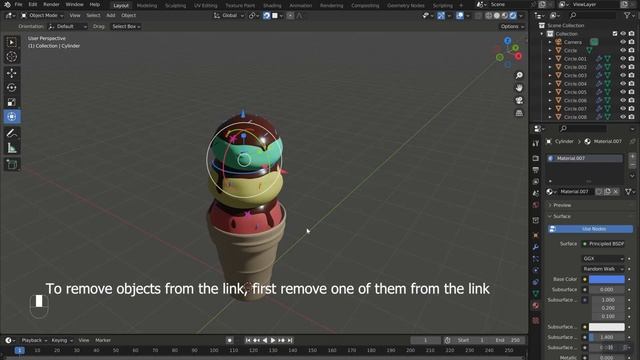Select the Add Cube tool
Screen dimensions: 640x360
tap(11, 164)
